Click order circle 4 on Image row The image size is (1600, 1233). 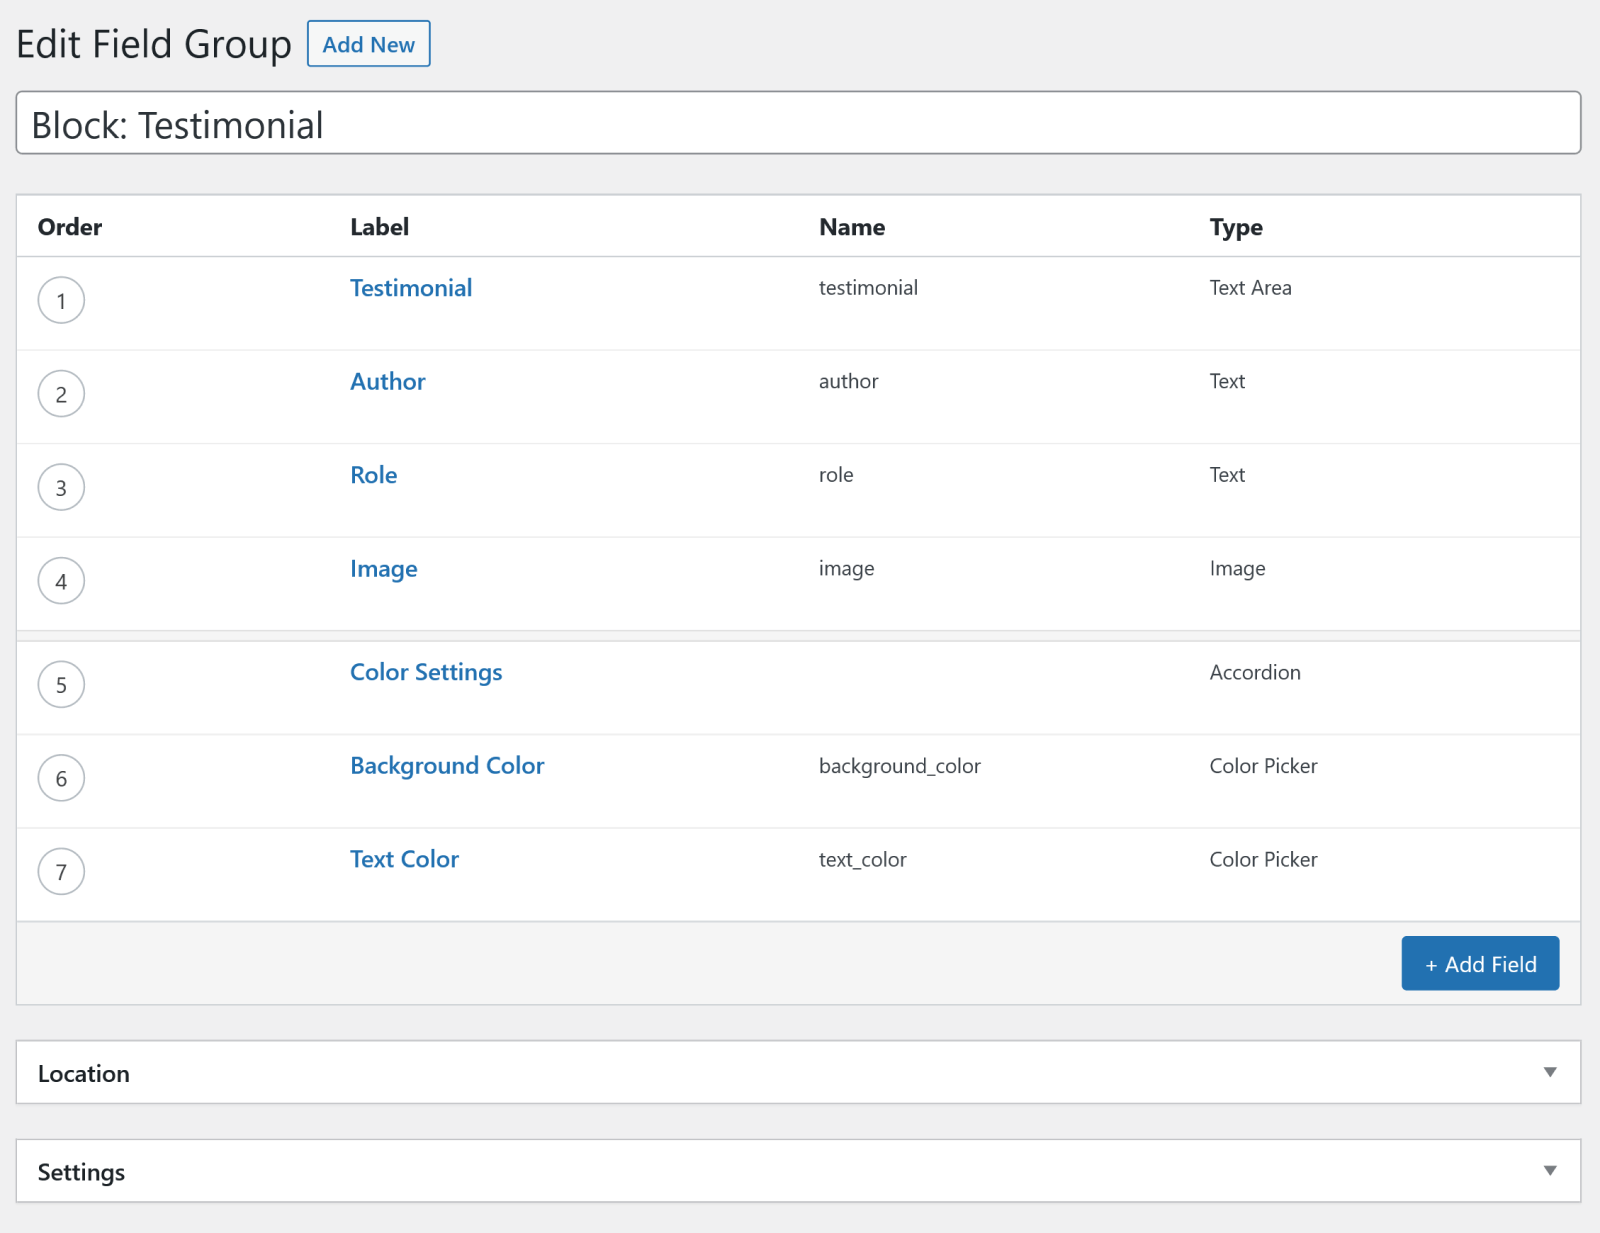pos(61,580)
